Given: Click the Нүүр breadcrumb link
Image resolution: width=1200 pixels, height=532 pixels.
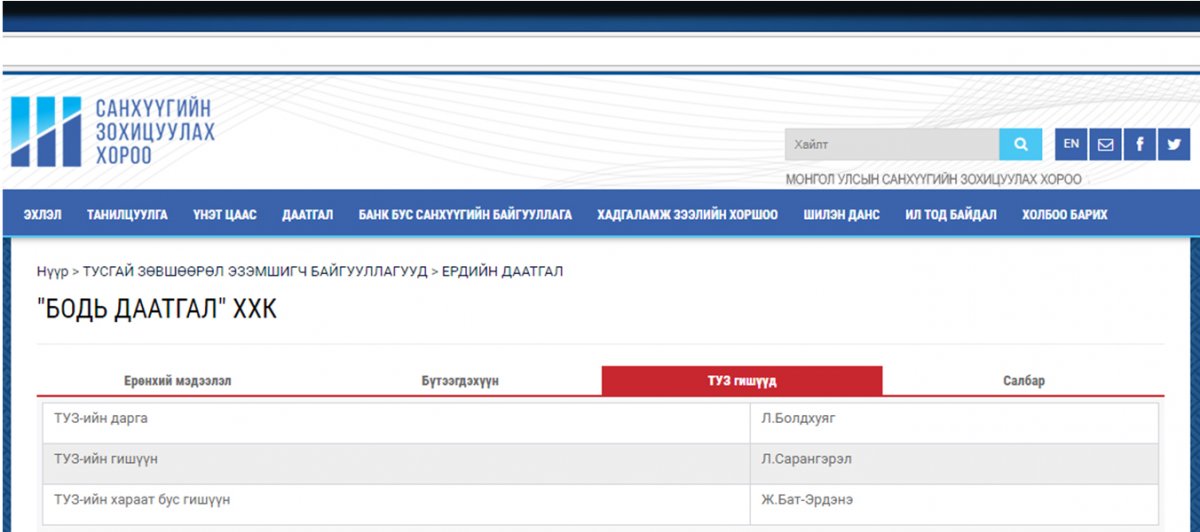Looking at the screenshot, I should click(x=52, y=272).
